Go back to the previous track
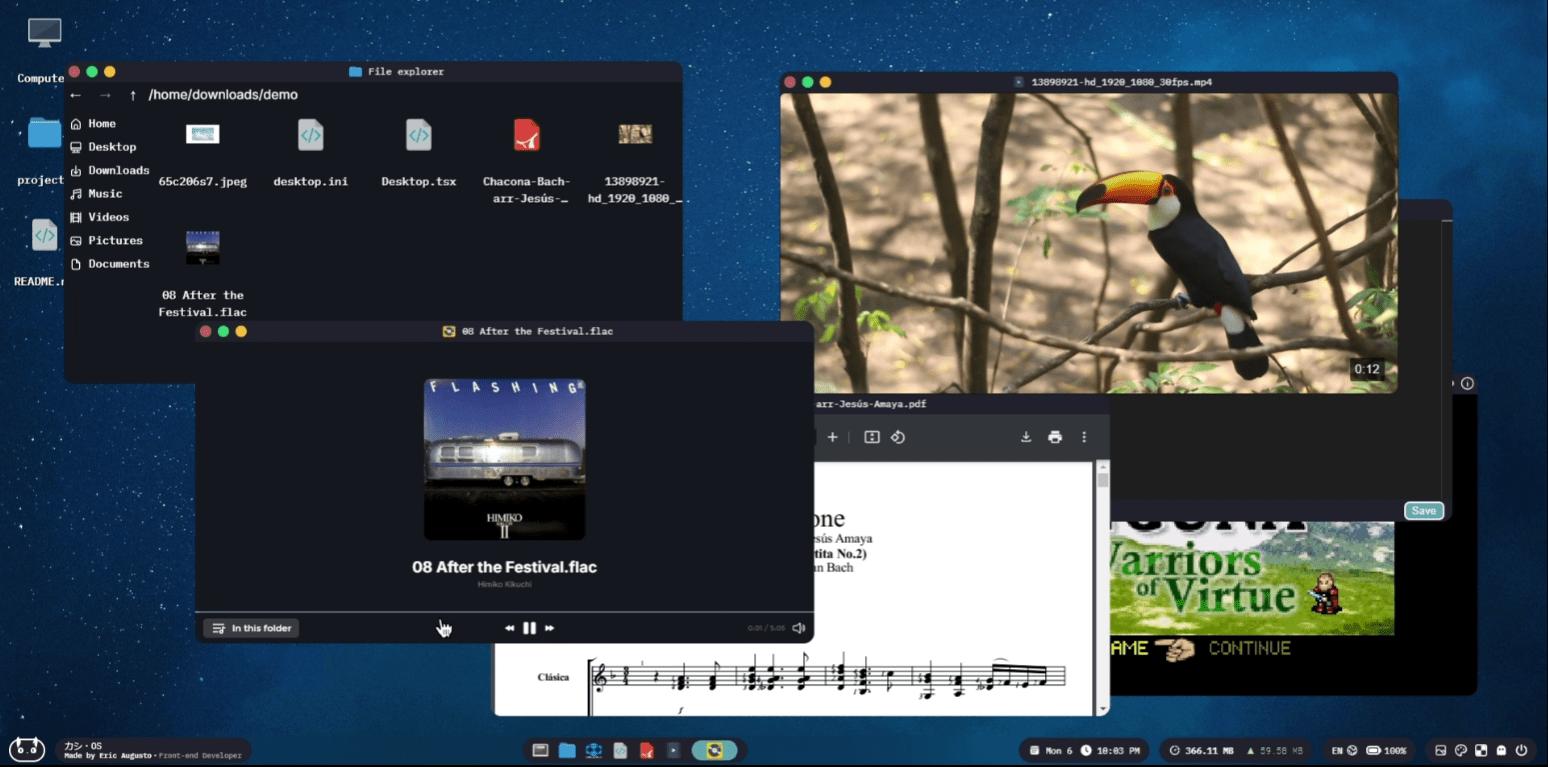1548x767 pixels. [x=509, y=628]
